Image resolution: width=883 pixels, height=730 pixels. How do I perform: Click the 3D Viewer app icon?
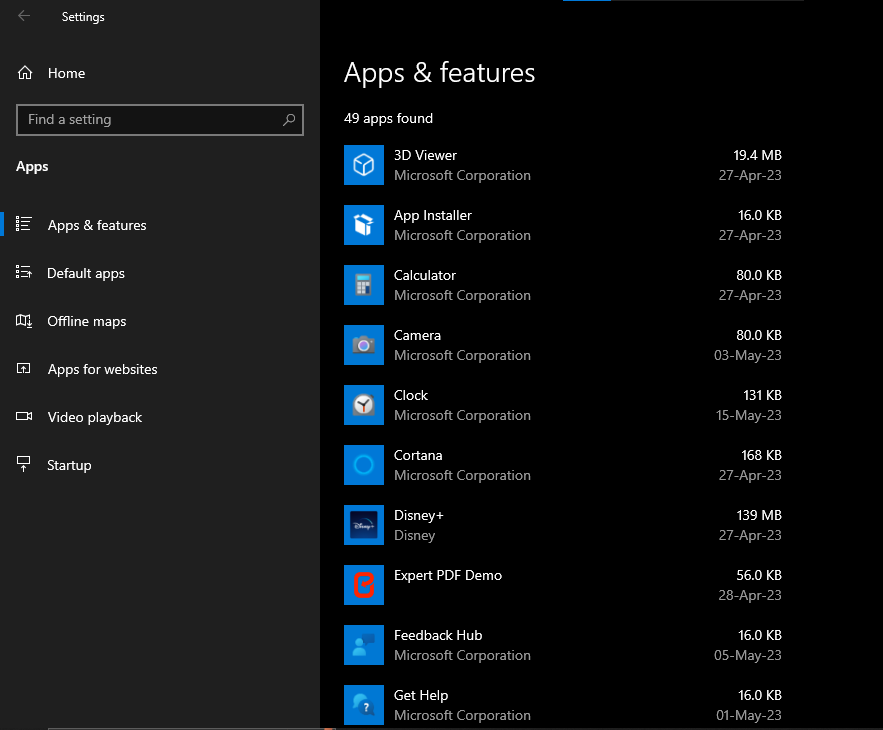coord(364,165)
